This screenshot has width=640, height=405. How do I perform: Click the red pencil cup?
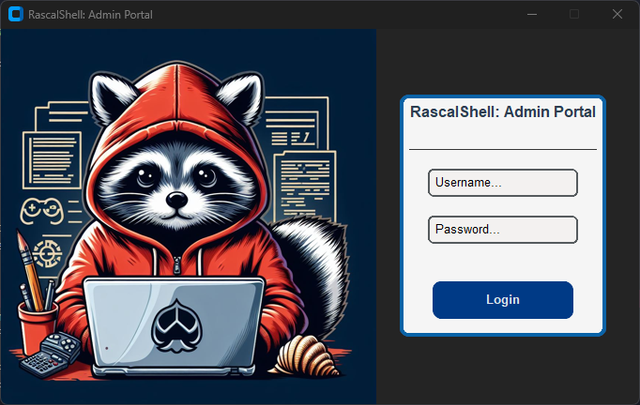[x=38, y=327]
